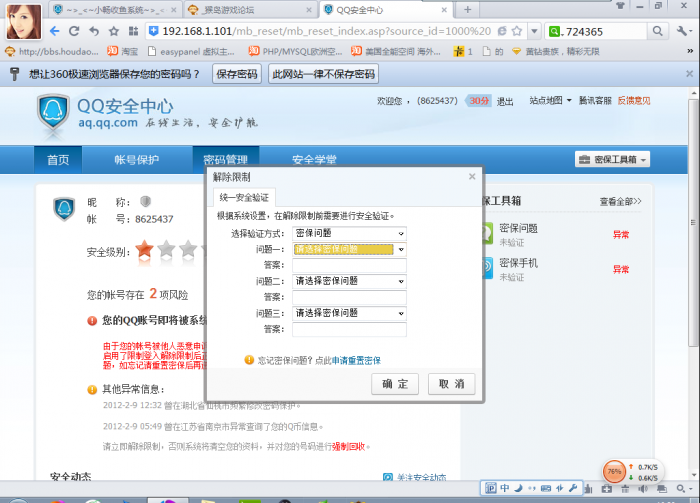Image resolution: width=700 pixels, height=503 pixels.
Task: Open 密保手机 in the toolbox list
Action: click(518, 263)
